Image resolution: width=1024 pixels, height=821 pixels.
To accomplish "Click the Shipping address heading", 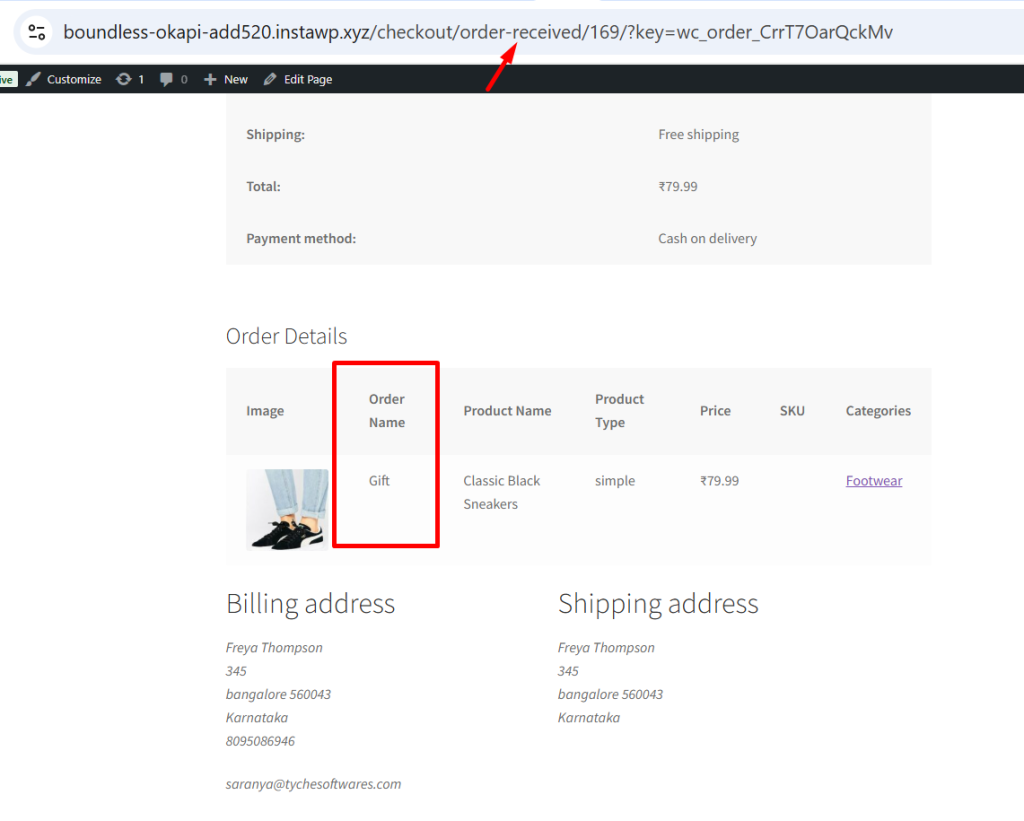I will point(658,604).
